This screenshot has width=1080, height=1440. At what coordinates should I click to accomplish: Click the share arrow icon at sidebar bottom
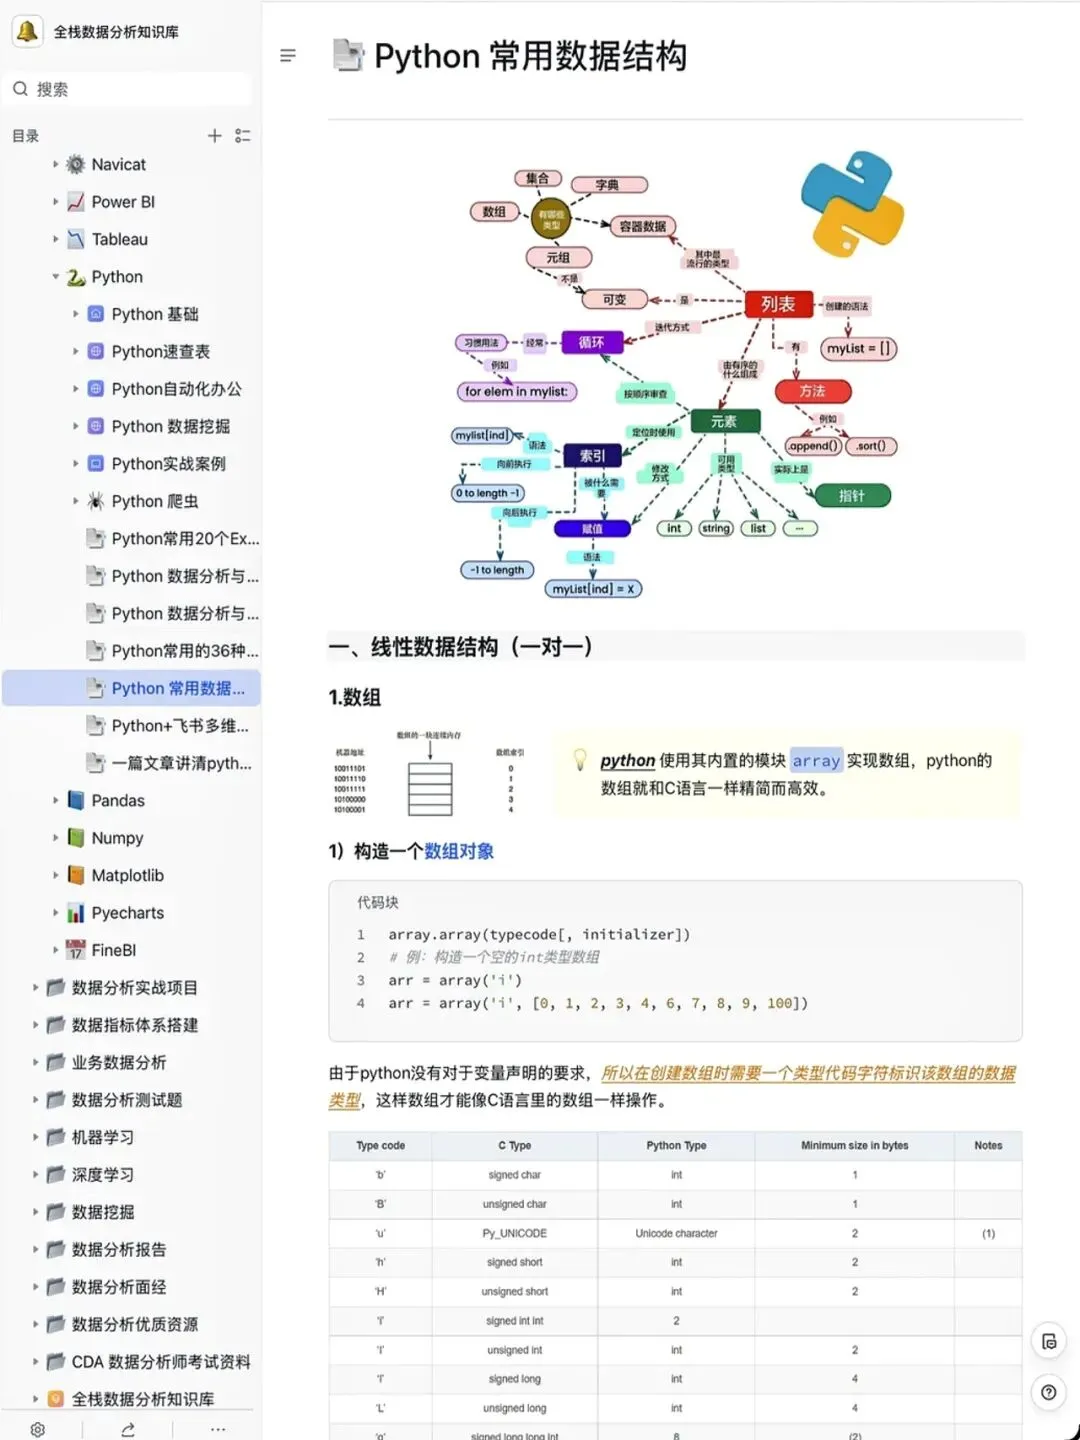(x=128, y=1430)
